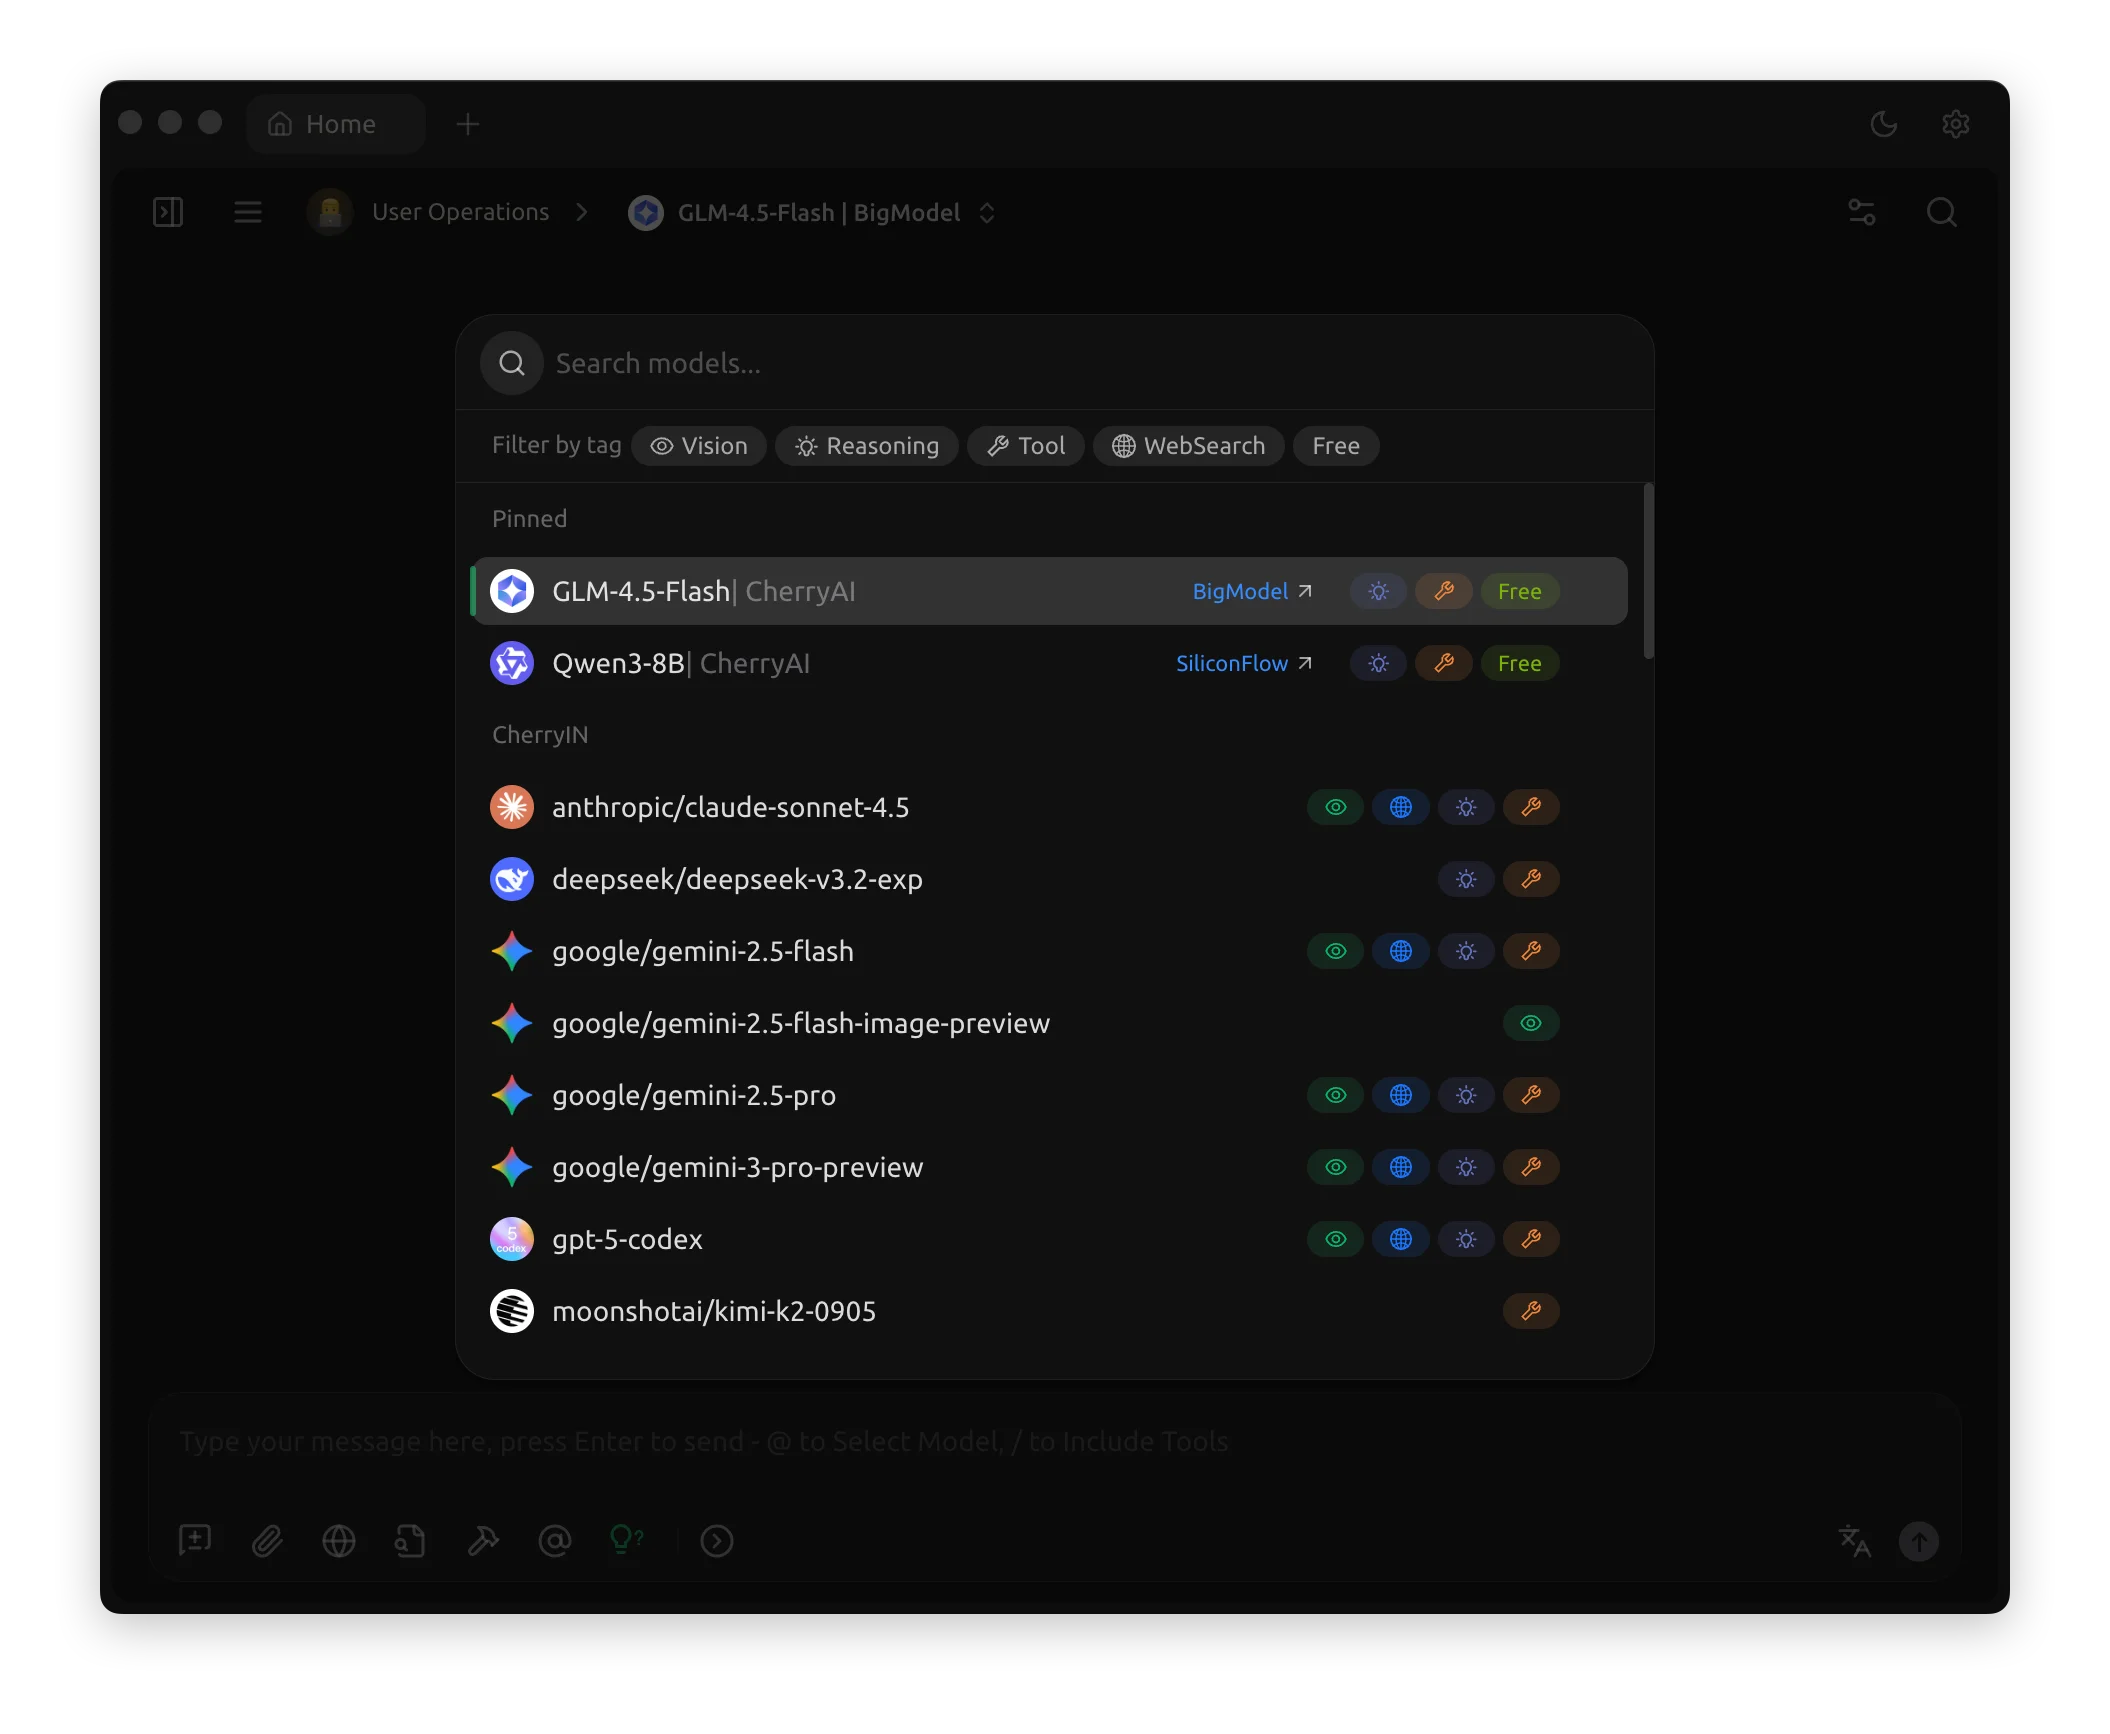This screenshot has height=1734, width=2110.
Task: Select anthropic/claude-sonnet-4.5 from the model list
Action: [731, 807]
